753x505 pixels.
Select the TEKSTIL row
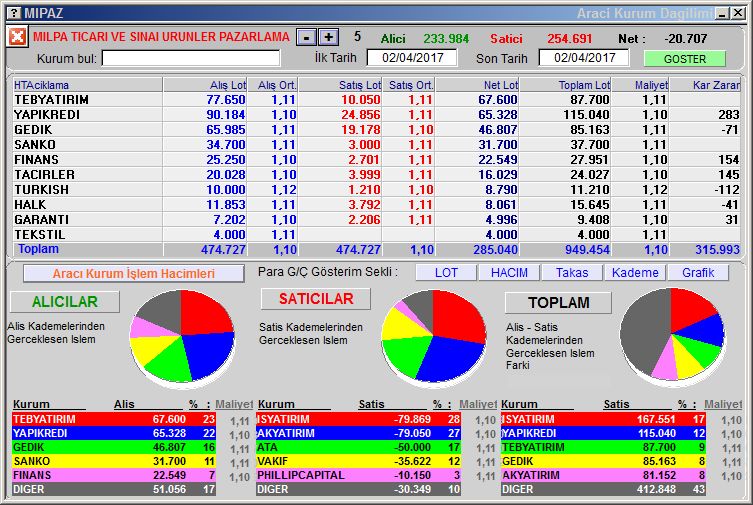tap(376, 235)
